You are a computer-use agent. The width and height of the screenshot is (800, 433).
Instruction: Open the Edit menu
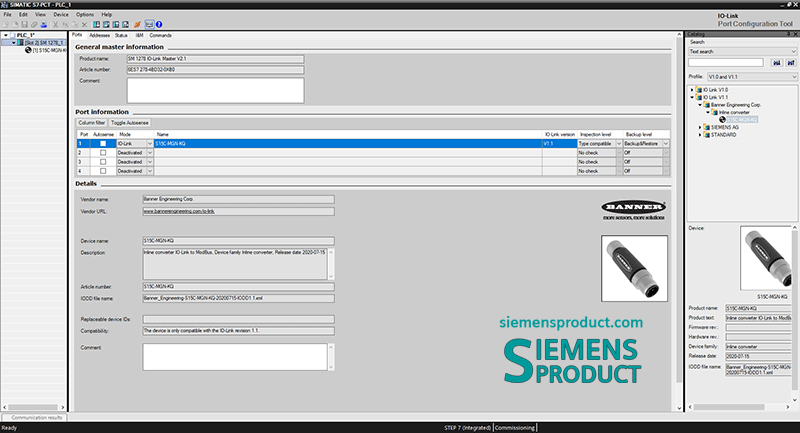23,15
